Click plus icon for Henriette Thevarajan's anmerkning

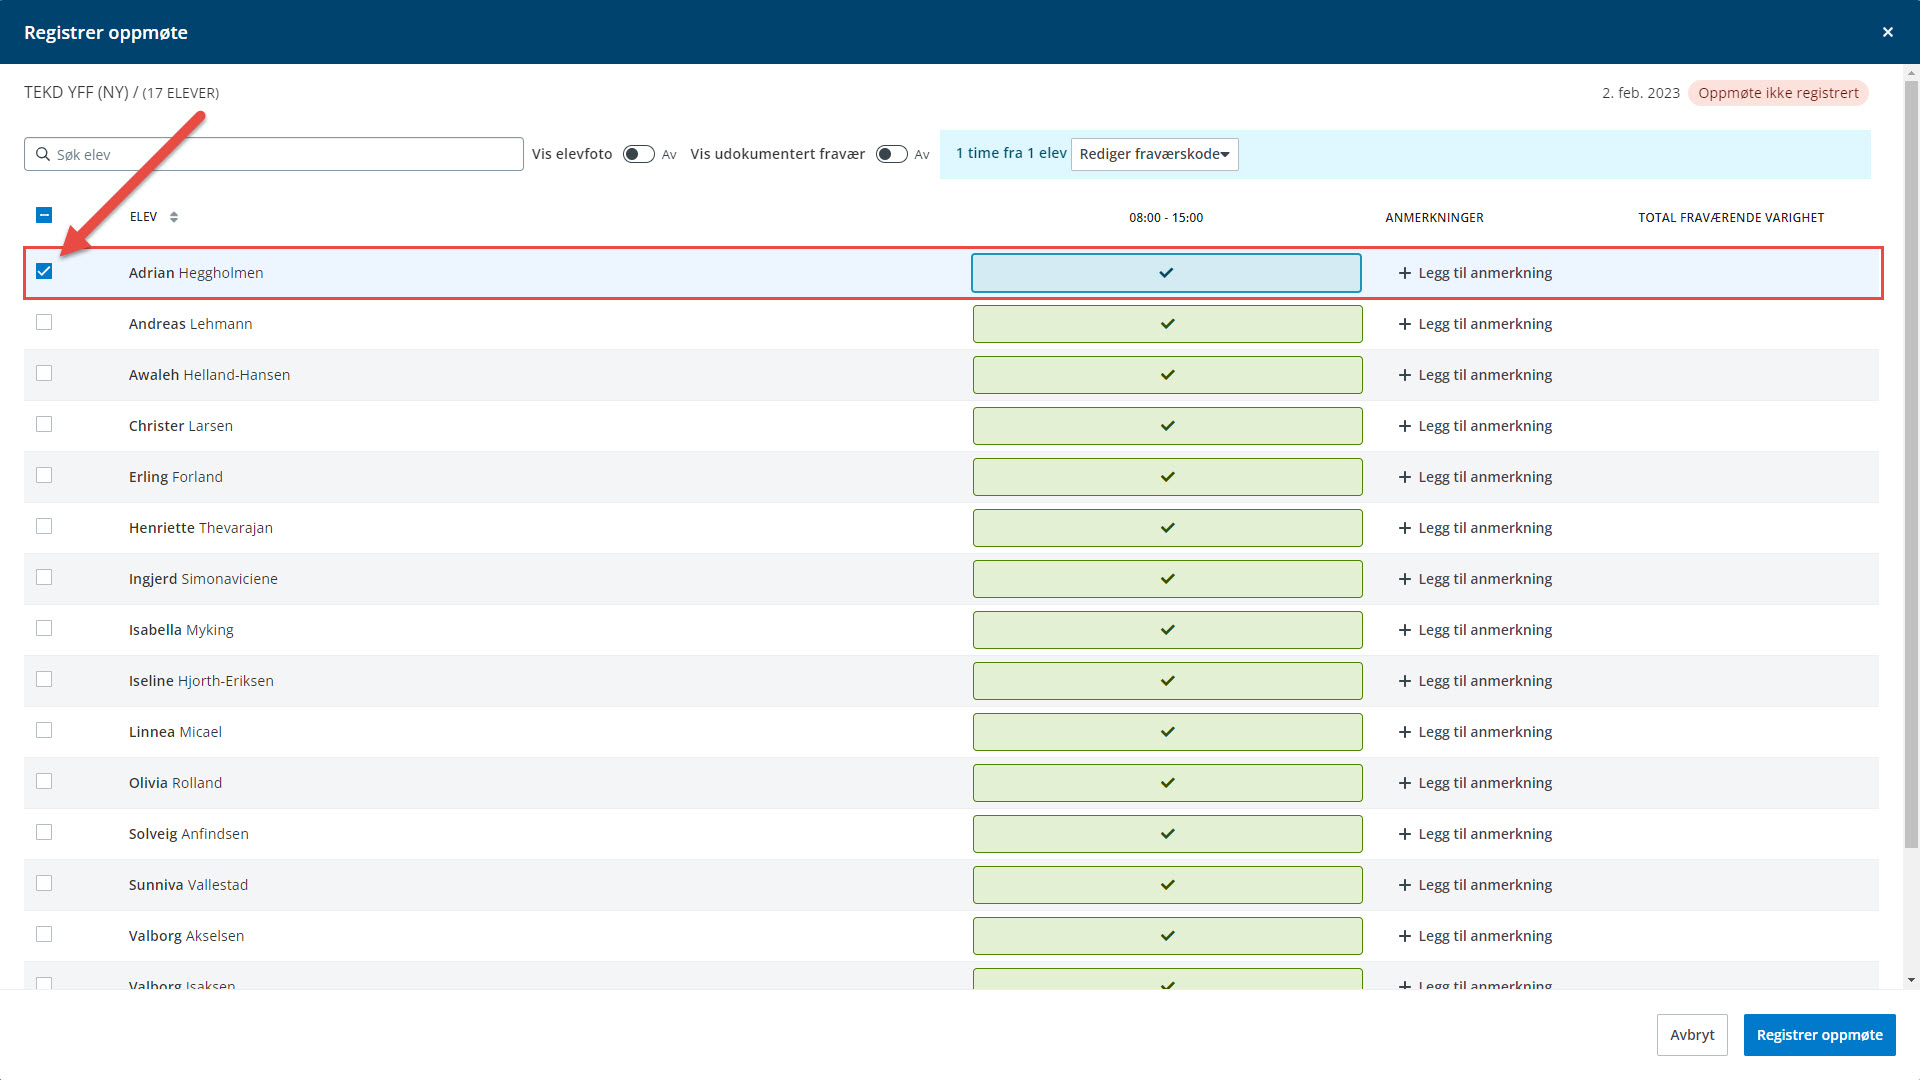[x=1404, y=528]
